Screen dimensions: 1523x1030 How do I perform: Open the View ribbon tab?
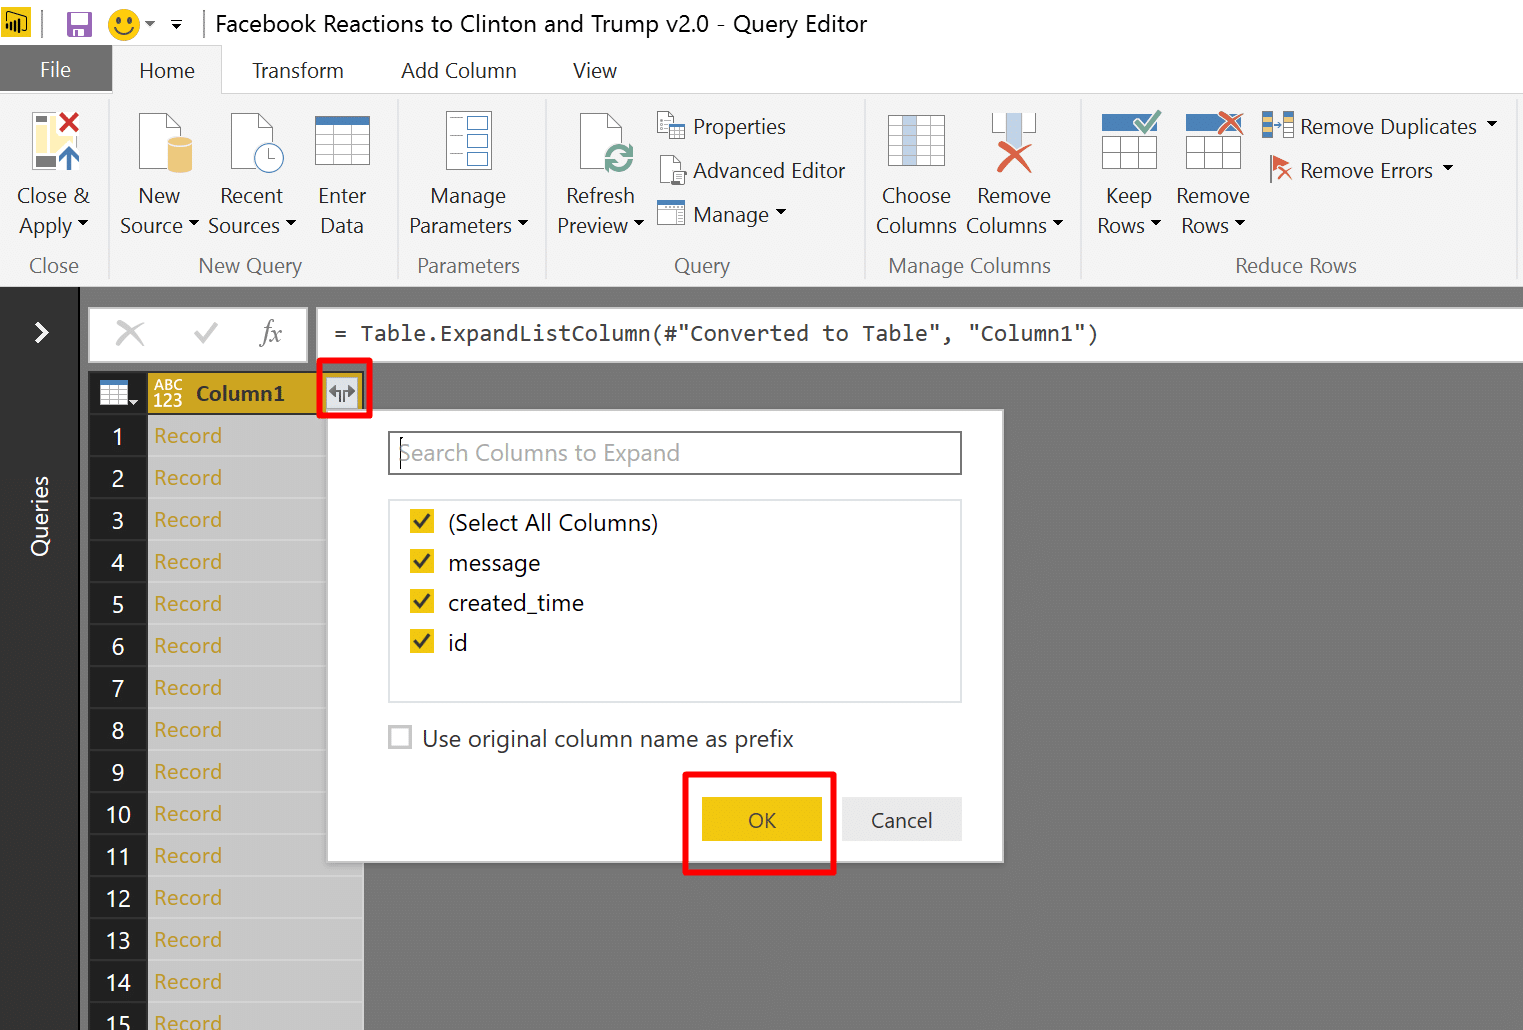[x=595, y=71]
